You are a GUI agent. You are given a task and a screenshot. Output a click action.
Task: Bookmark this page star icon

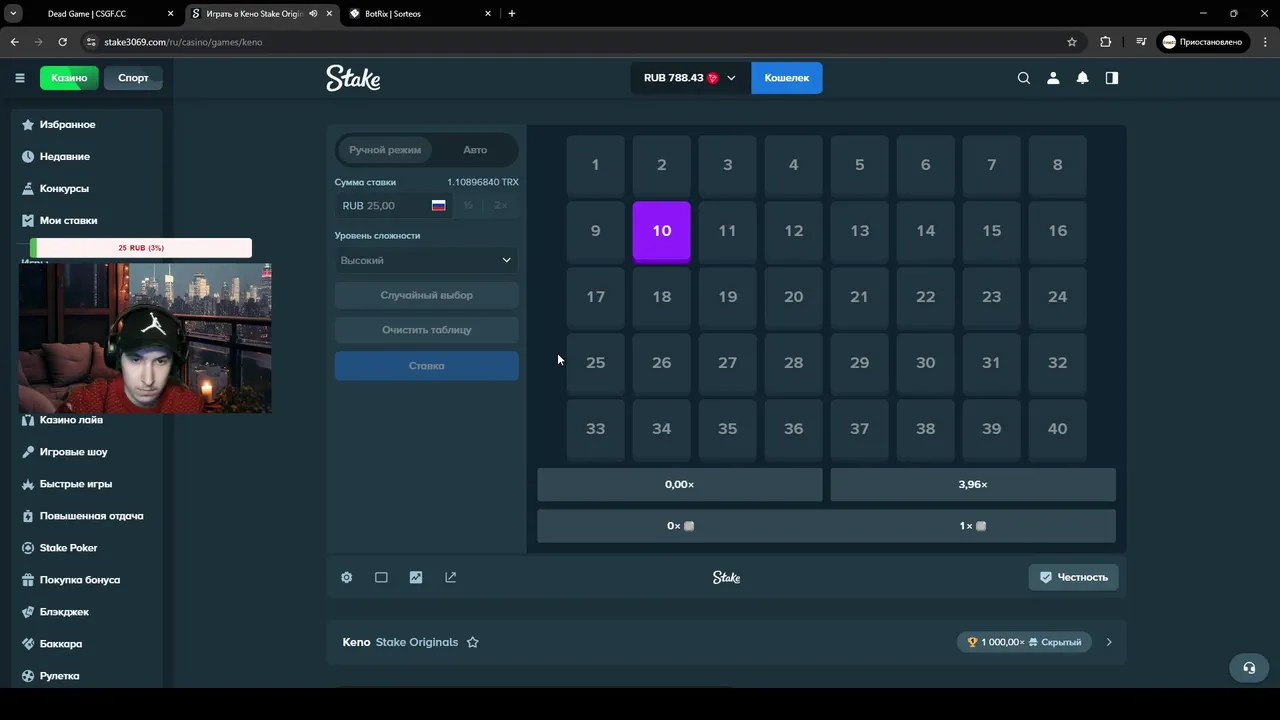pyautogui.click(x=1072, y=42)
